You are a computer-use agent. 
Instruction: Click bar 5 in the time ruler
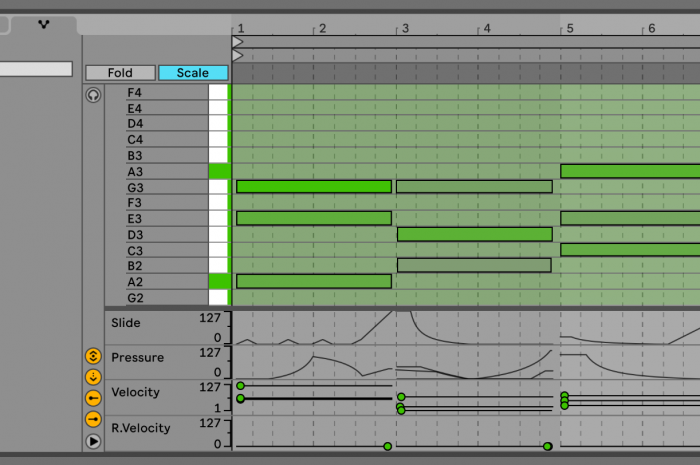[570, 29]
